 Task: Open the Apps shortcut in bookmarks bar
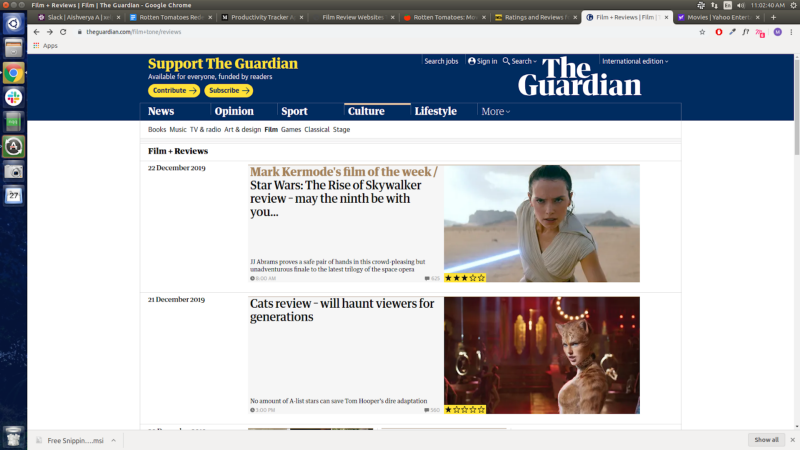[45, 45]
